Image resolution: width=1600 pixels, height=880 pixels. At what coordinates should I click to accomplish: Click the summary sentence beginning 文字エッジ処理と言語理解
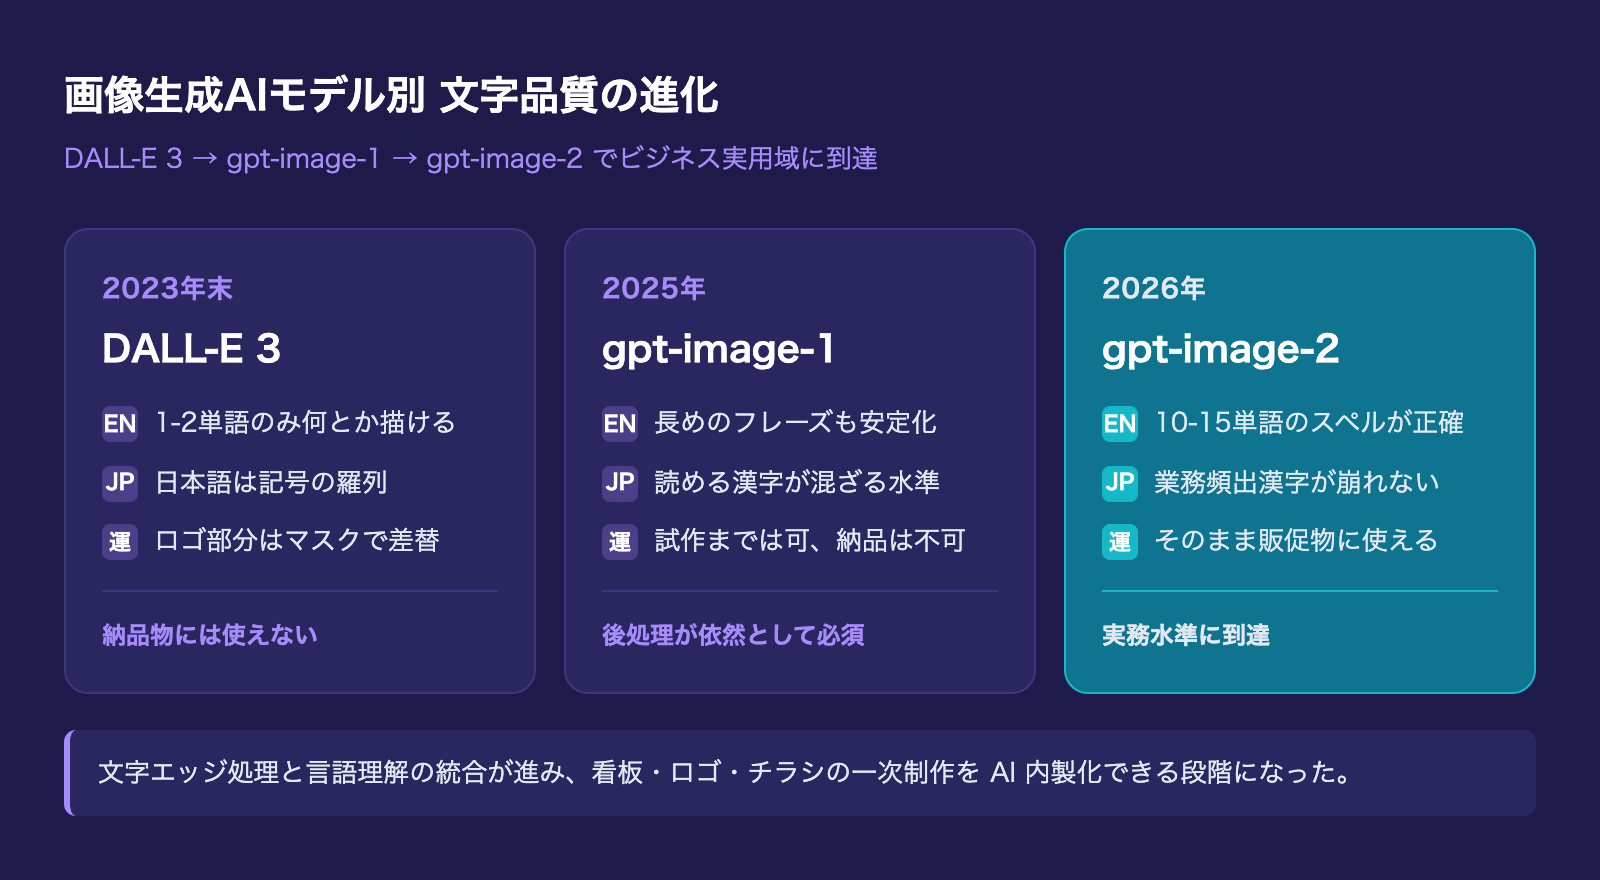(x=726, y=772)
